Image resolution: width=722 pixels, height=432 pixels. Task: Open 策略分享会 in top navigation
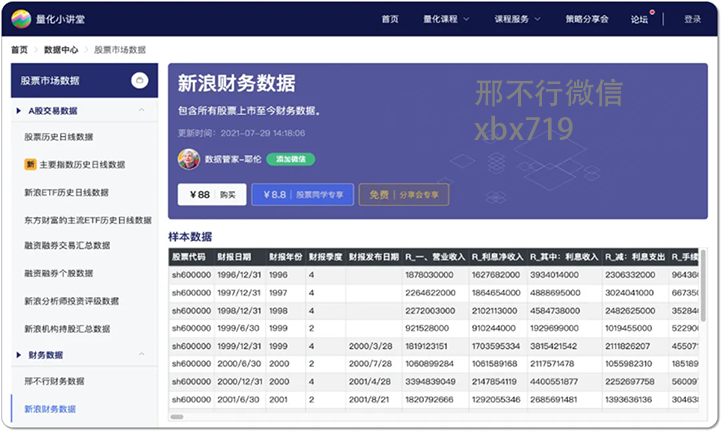point(587,19)
